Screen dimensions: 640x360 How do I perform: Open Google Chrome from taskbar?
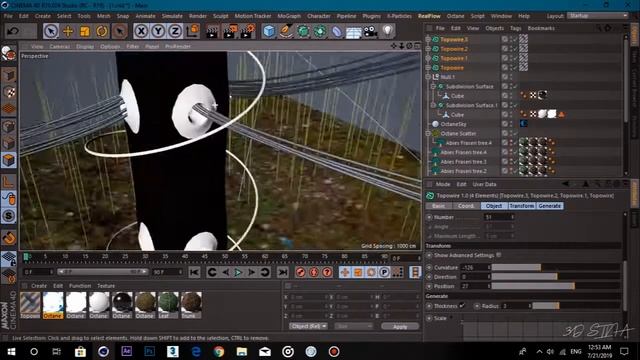click(219, 351)
